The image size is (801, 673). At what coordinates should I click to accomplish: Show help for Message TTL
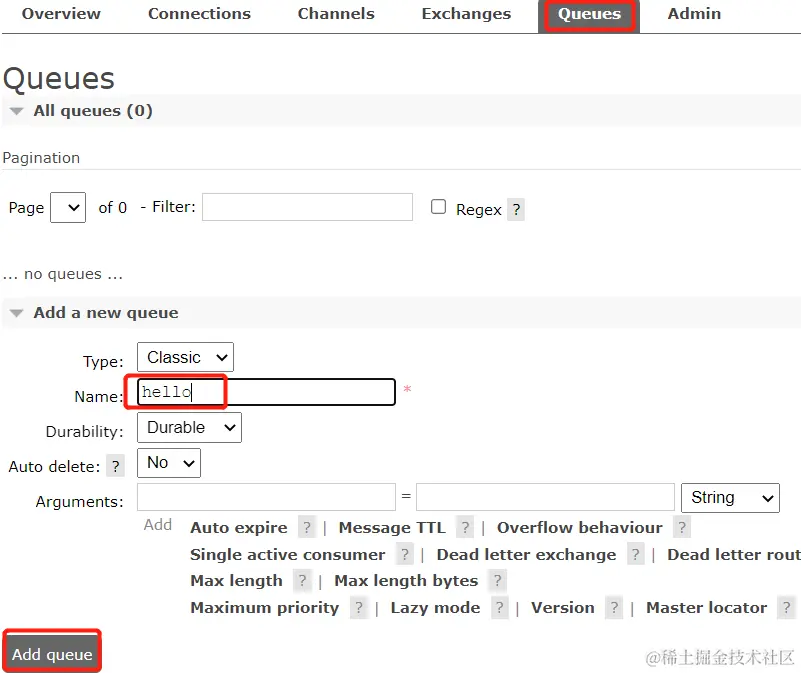coord(464,527)
